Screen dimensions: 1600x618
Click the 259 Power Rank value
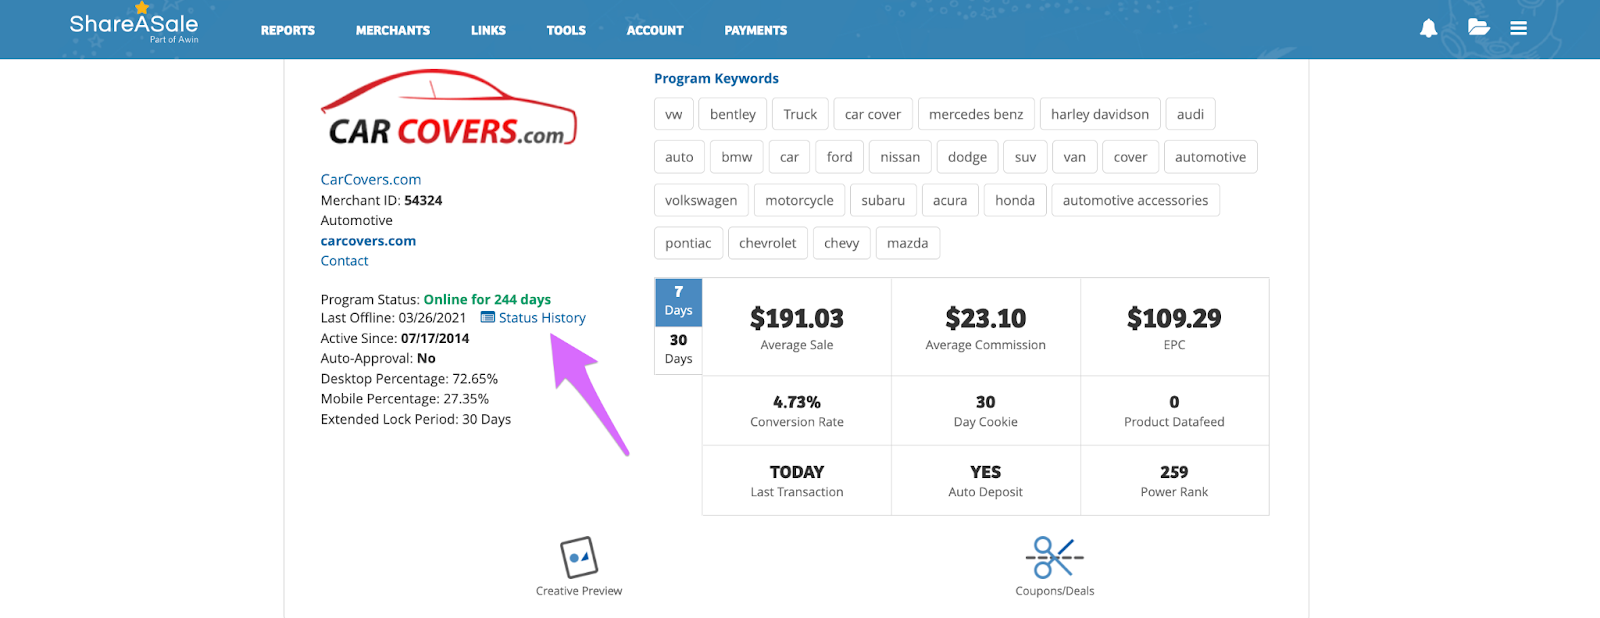1174,472
